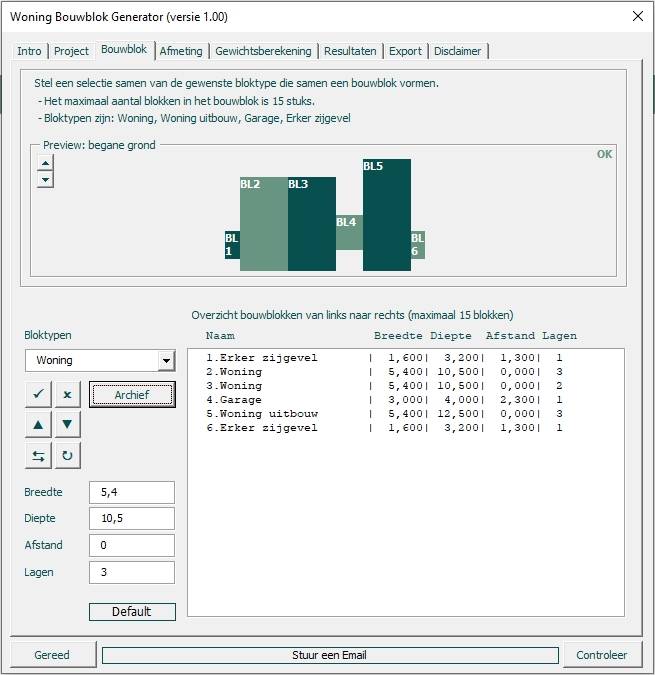Open the Gewichtsberekening tab
The width and height of the screenshot is (655, 675).
(263, 51)
